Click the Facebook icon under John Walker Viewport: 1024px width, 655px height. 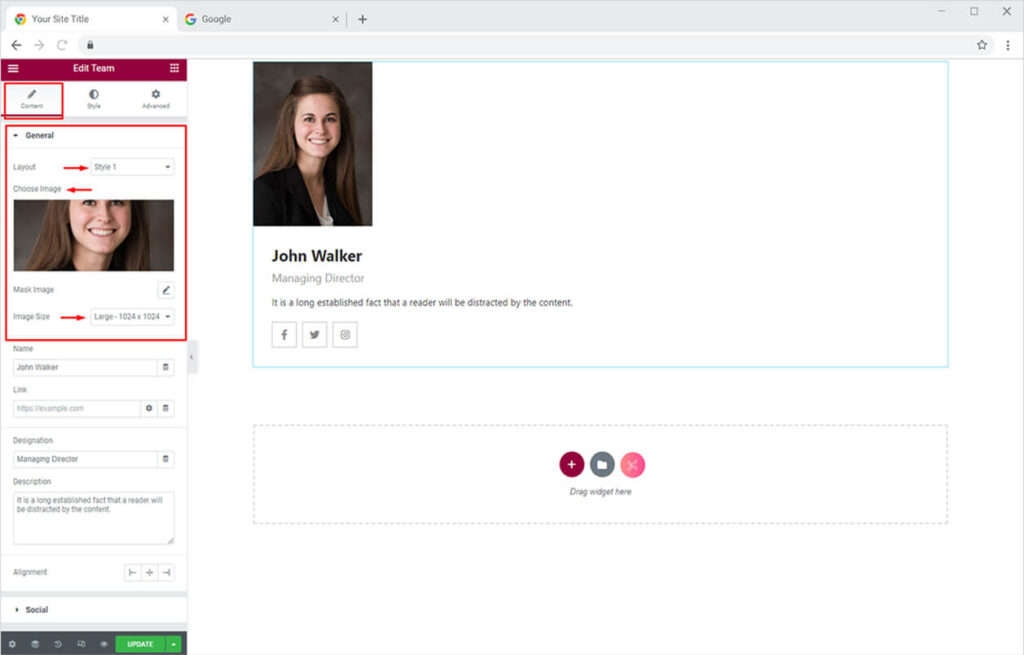[x=284, y=335]
